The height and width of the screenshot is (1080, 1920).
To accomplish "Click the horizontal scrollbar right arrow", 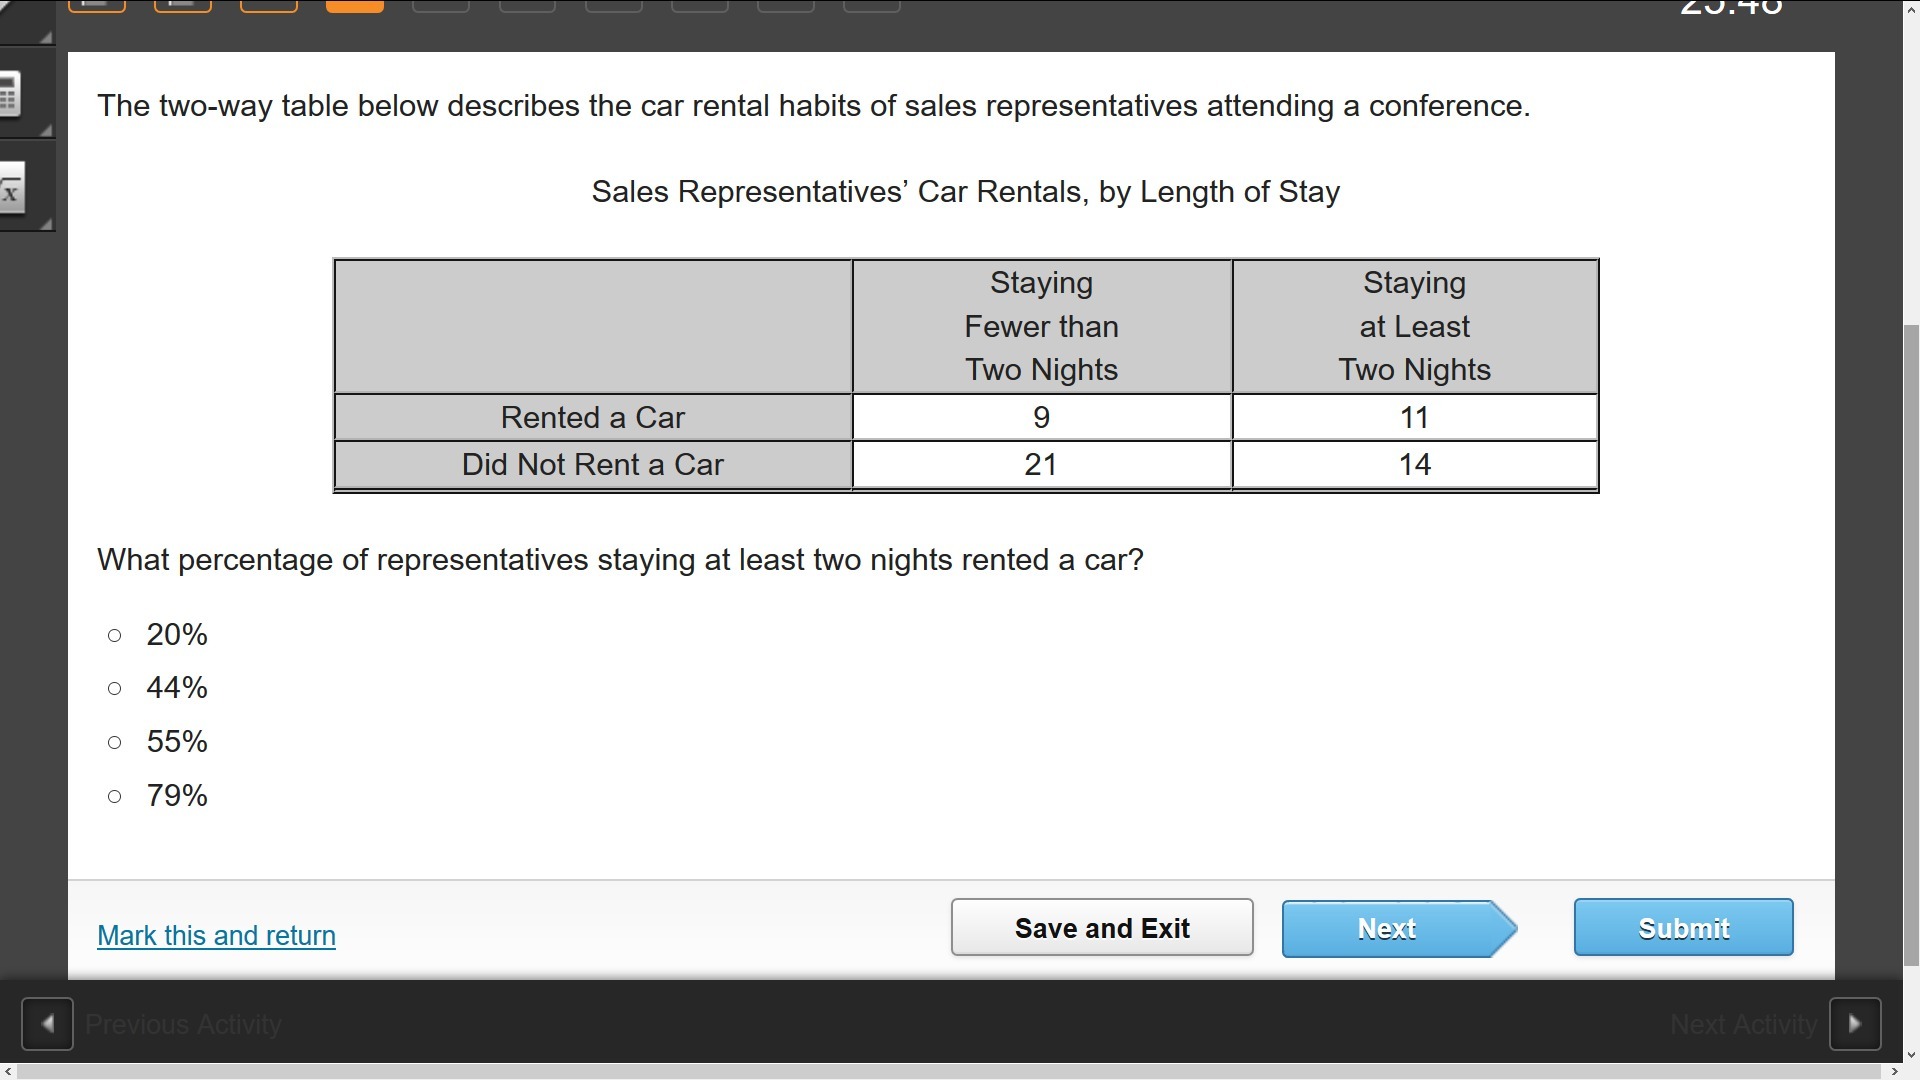I will pos(1894,1072).
